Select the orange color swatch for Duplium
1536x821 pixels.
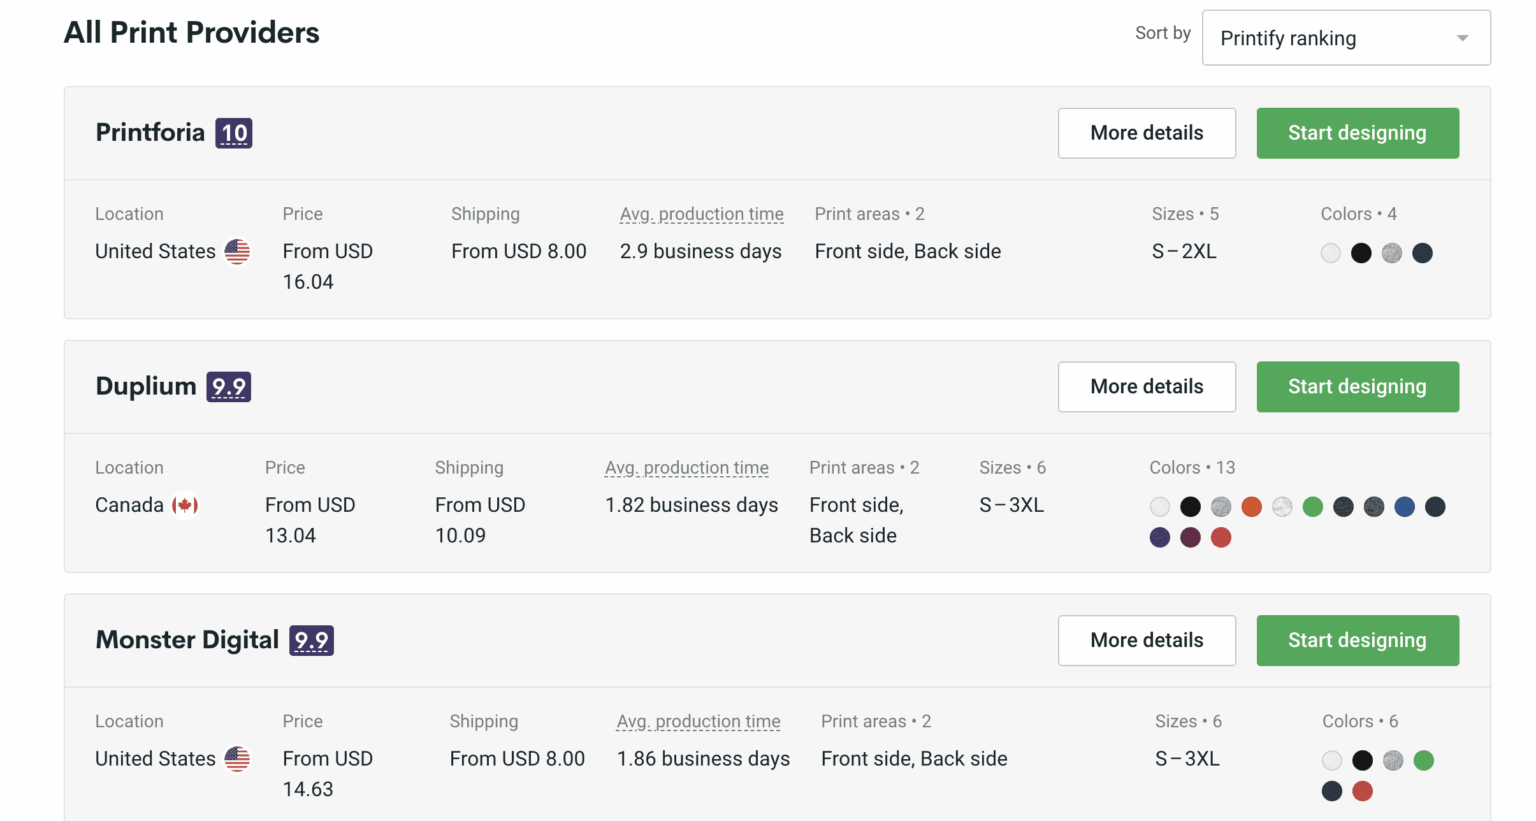click(x=1251, y=507)
